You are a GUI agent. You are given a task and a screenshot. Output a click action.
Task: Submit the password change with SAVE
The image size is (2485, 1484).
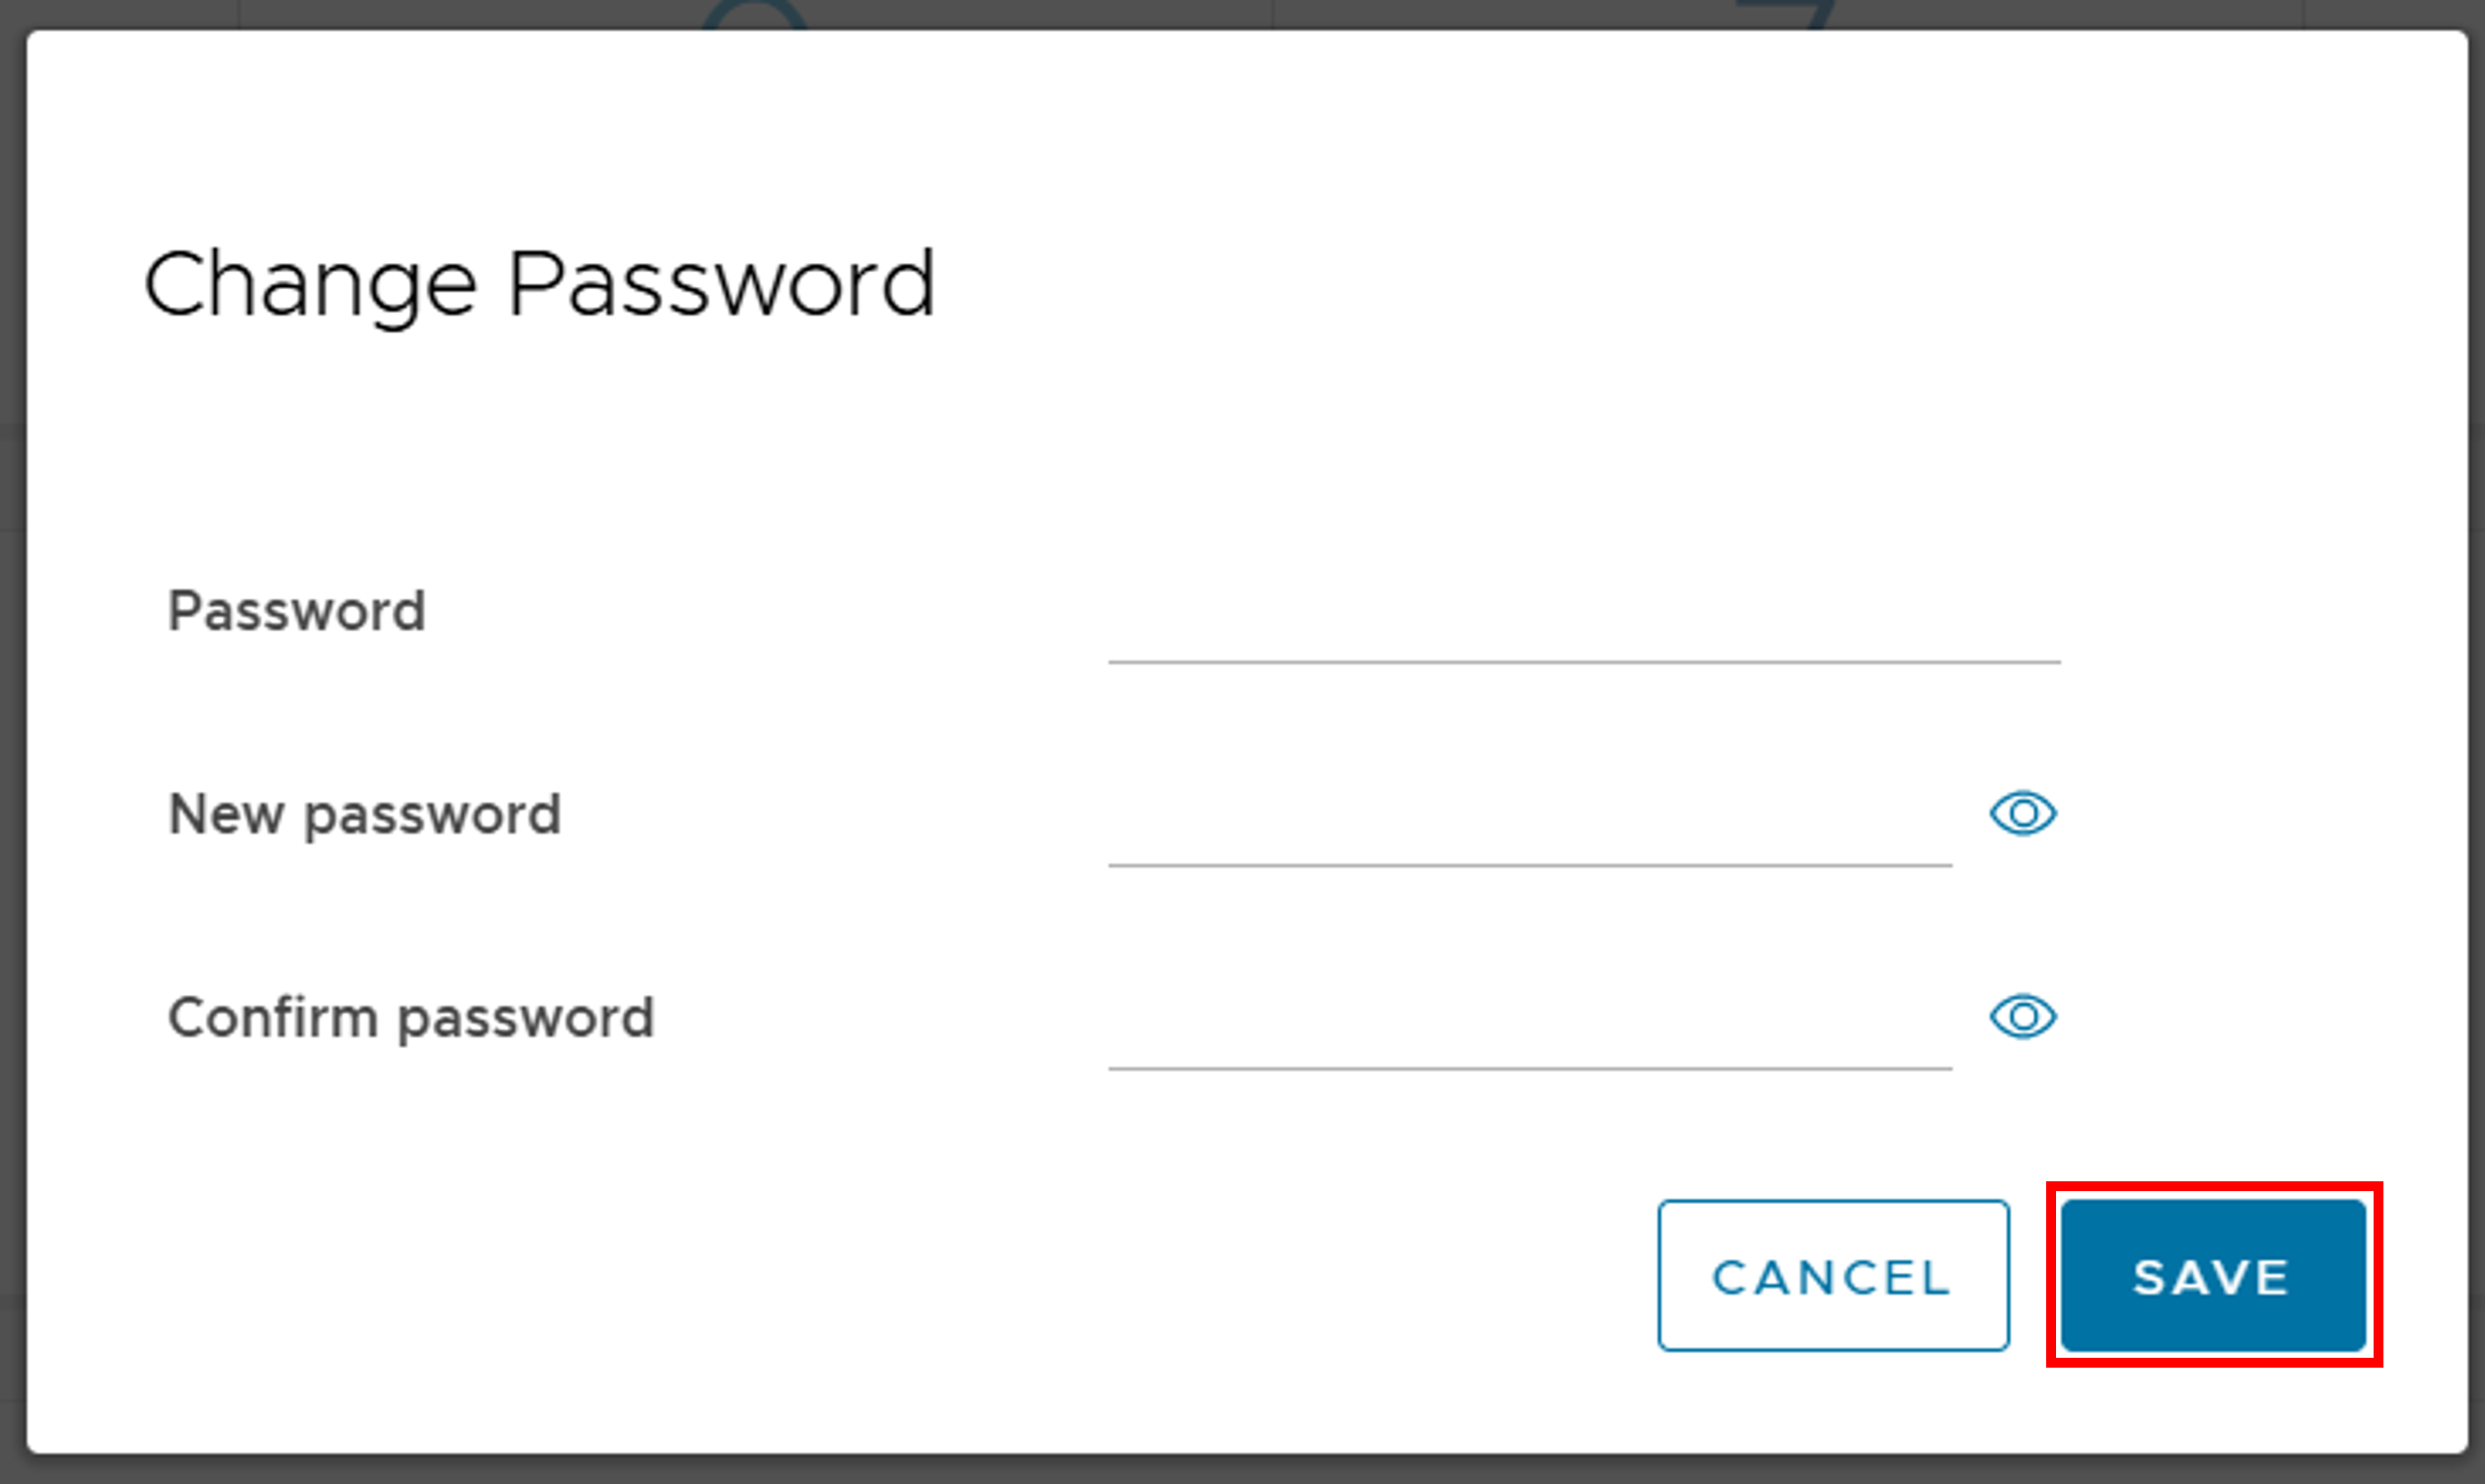2213,1276
